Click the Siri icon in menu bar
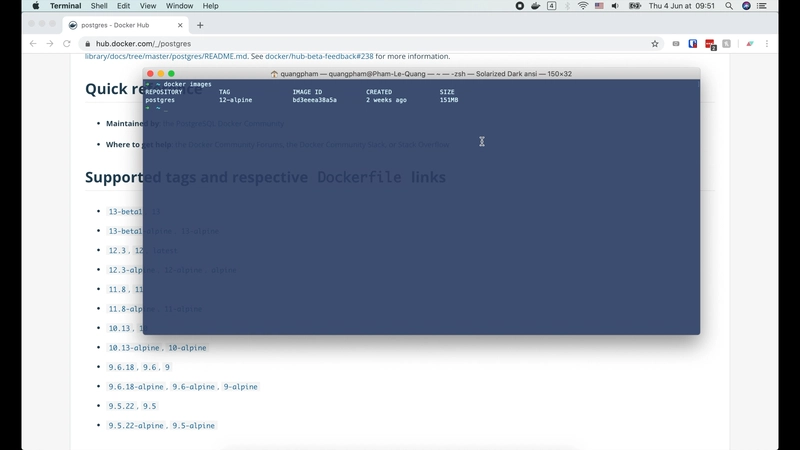The height and width of the screenshot is (450, 800). point(746,6)
